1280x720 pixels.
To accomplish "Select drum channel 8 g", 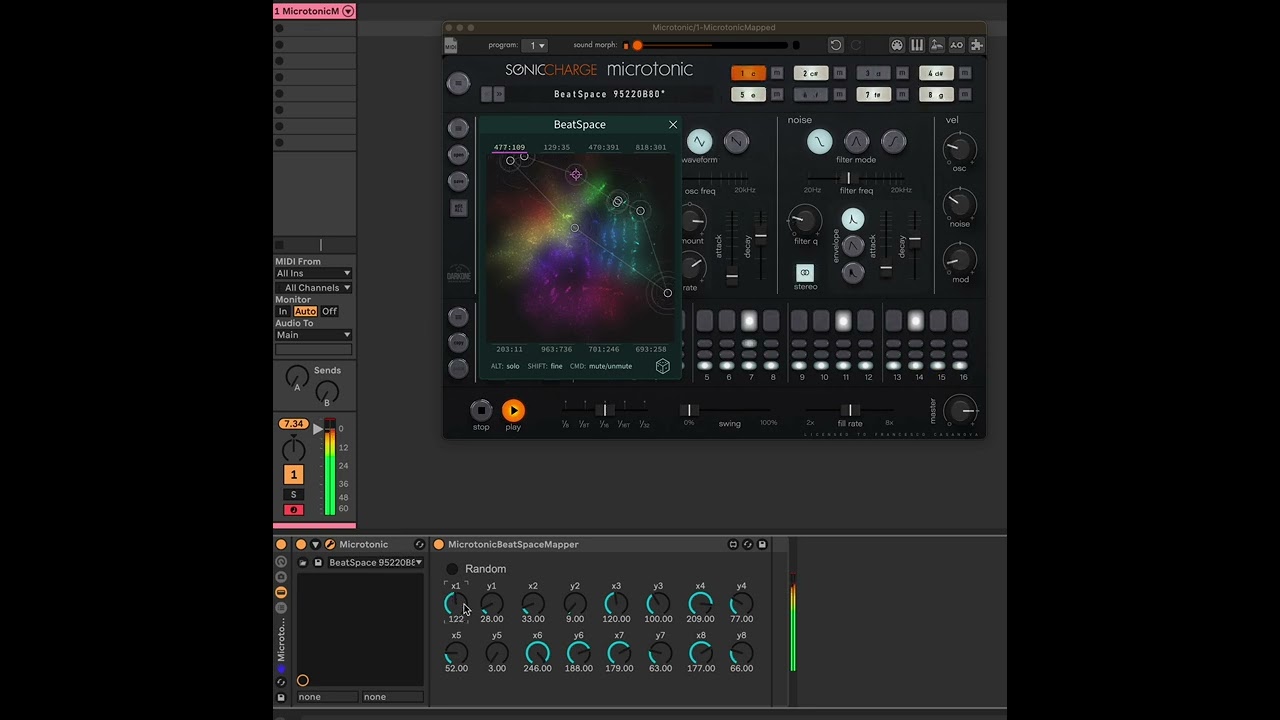I will click(936, 95).
